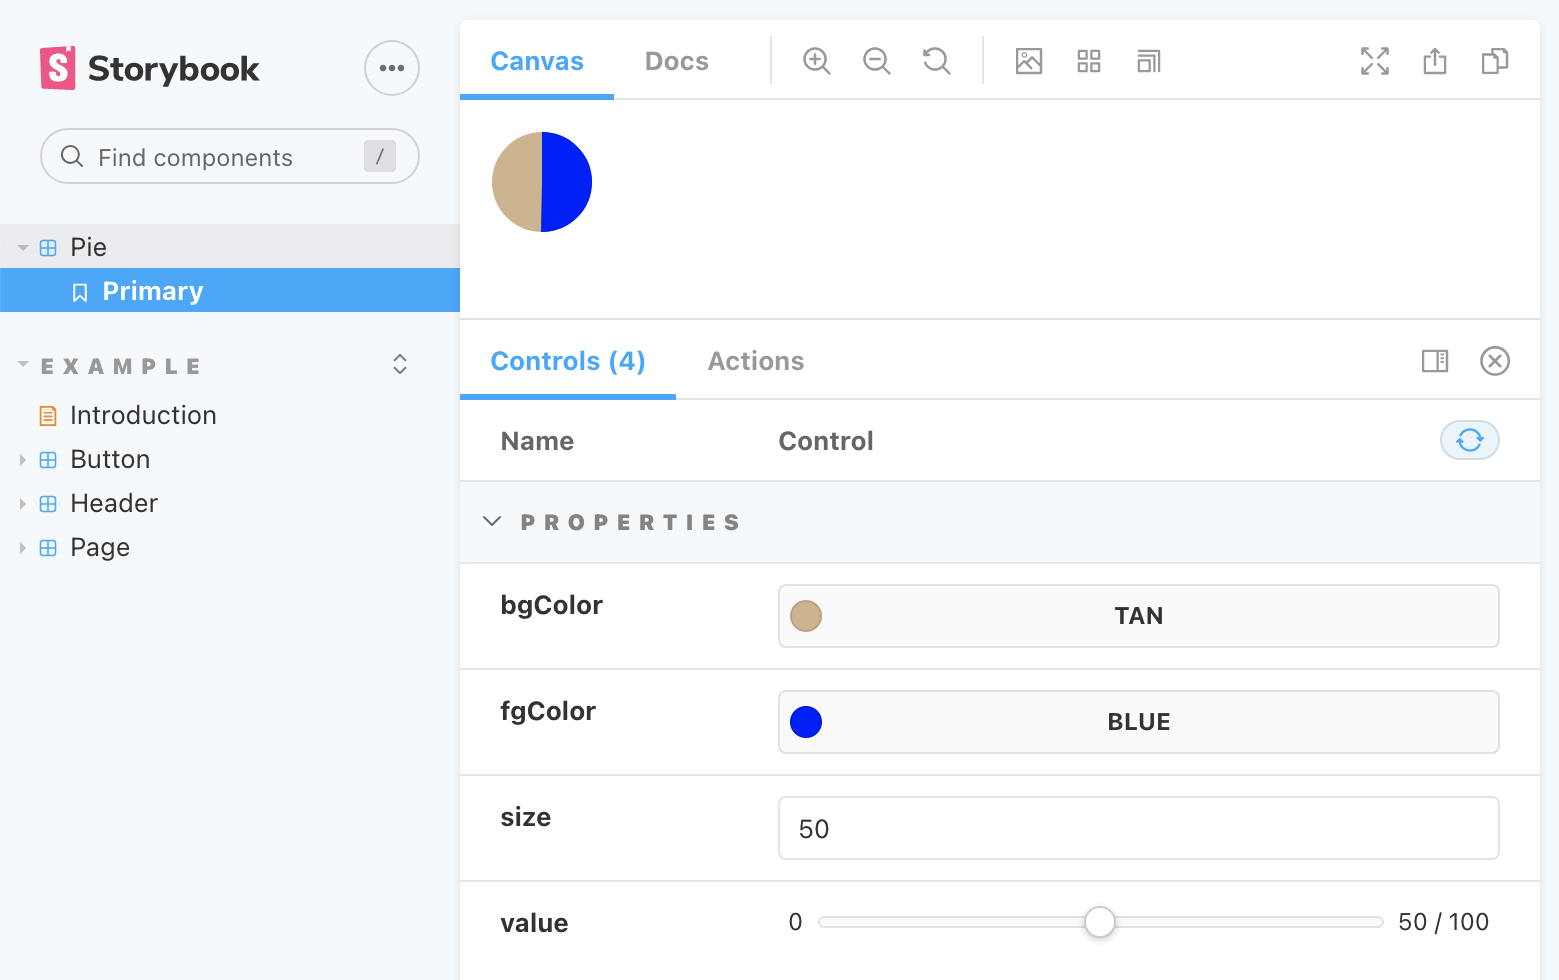Collapse the PROPERTIES section chevron
The height and width of the screenshot is (980, 1559).
coord(492,522)
